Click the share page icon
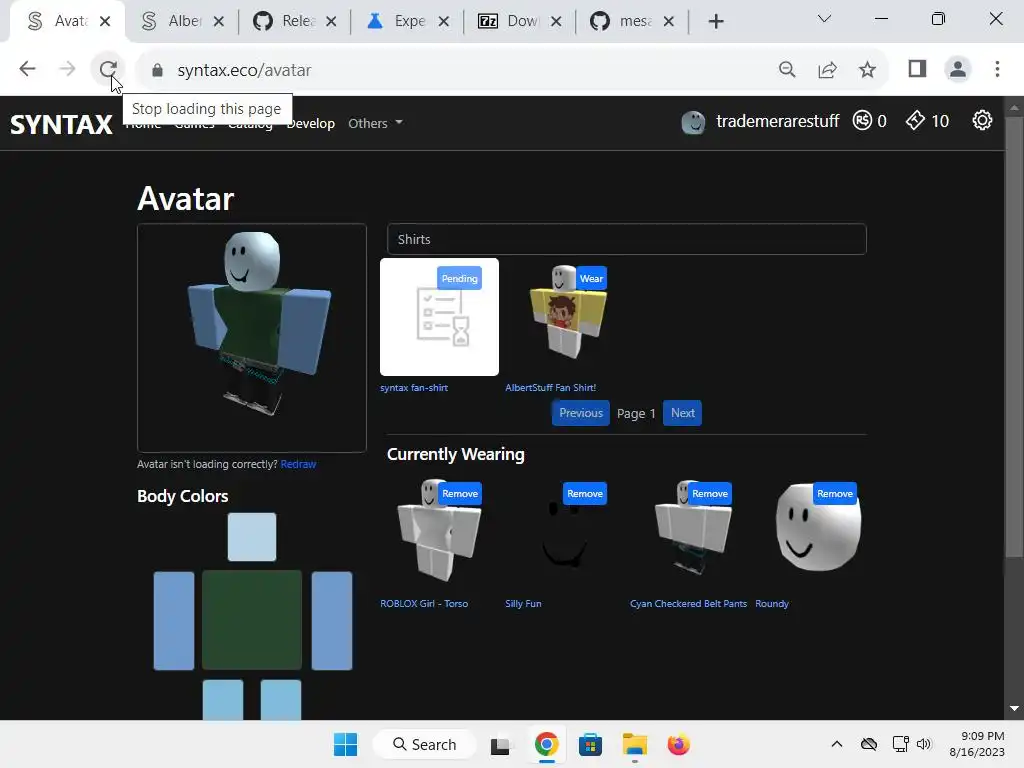1024x768 pixels. click(827, 69)
